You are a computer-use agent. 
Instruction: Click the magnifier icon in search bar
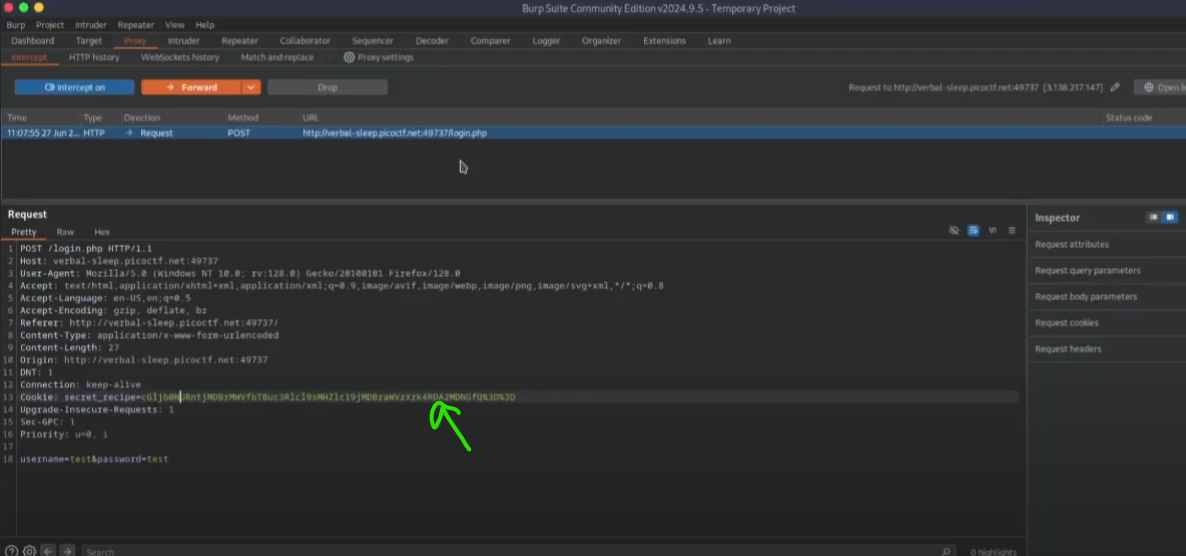945,551
